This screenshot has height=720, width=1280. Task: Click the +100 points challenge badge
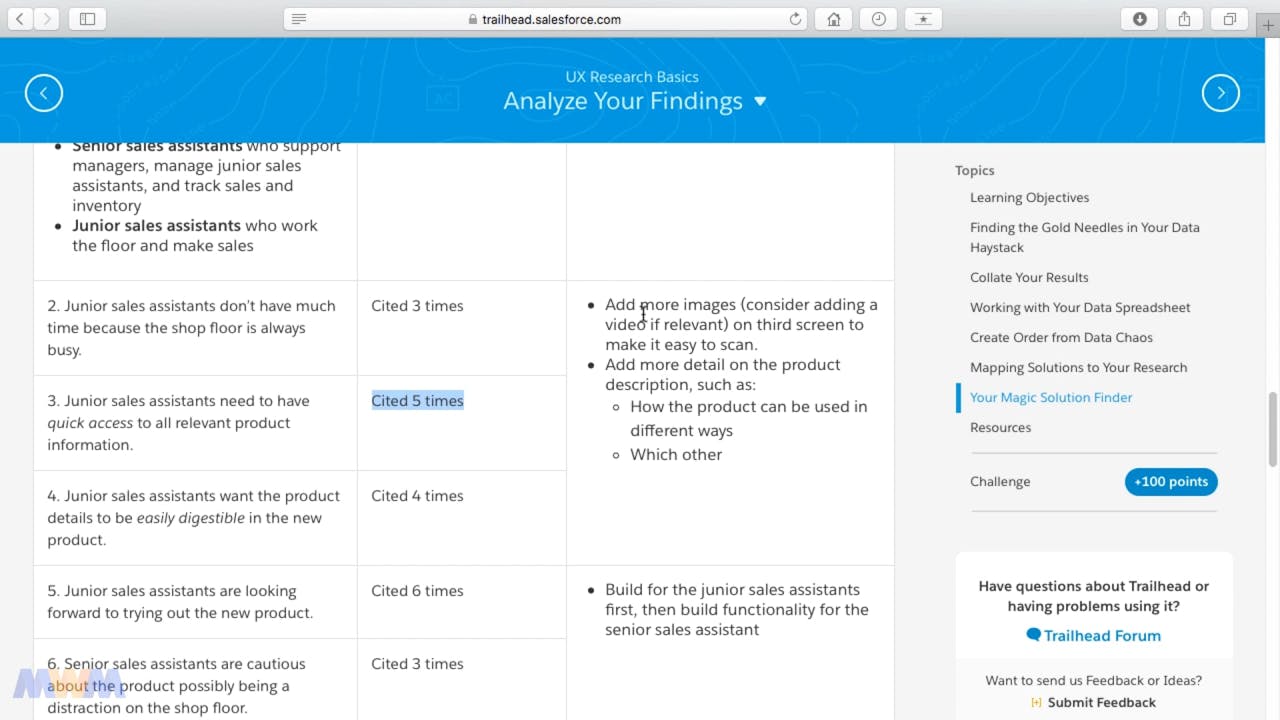1170,481
